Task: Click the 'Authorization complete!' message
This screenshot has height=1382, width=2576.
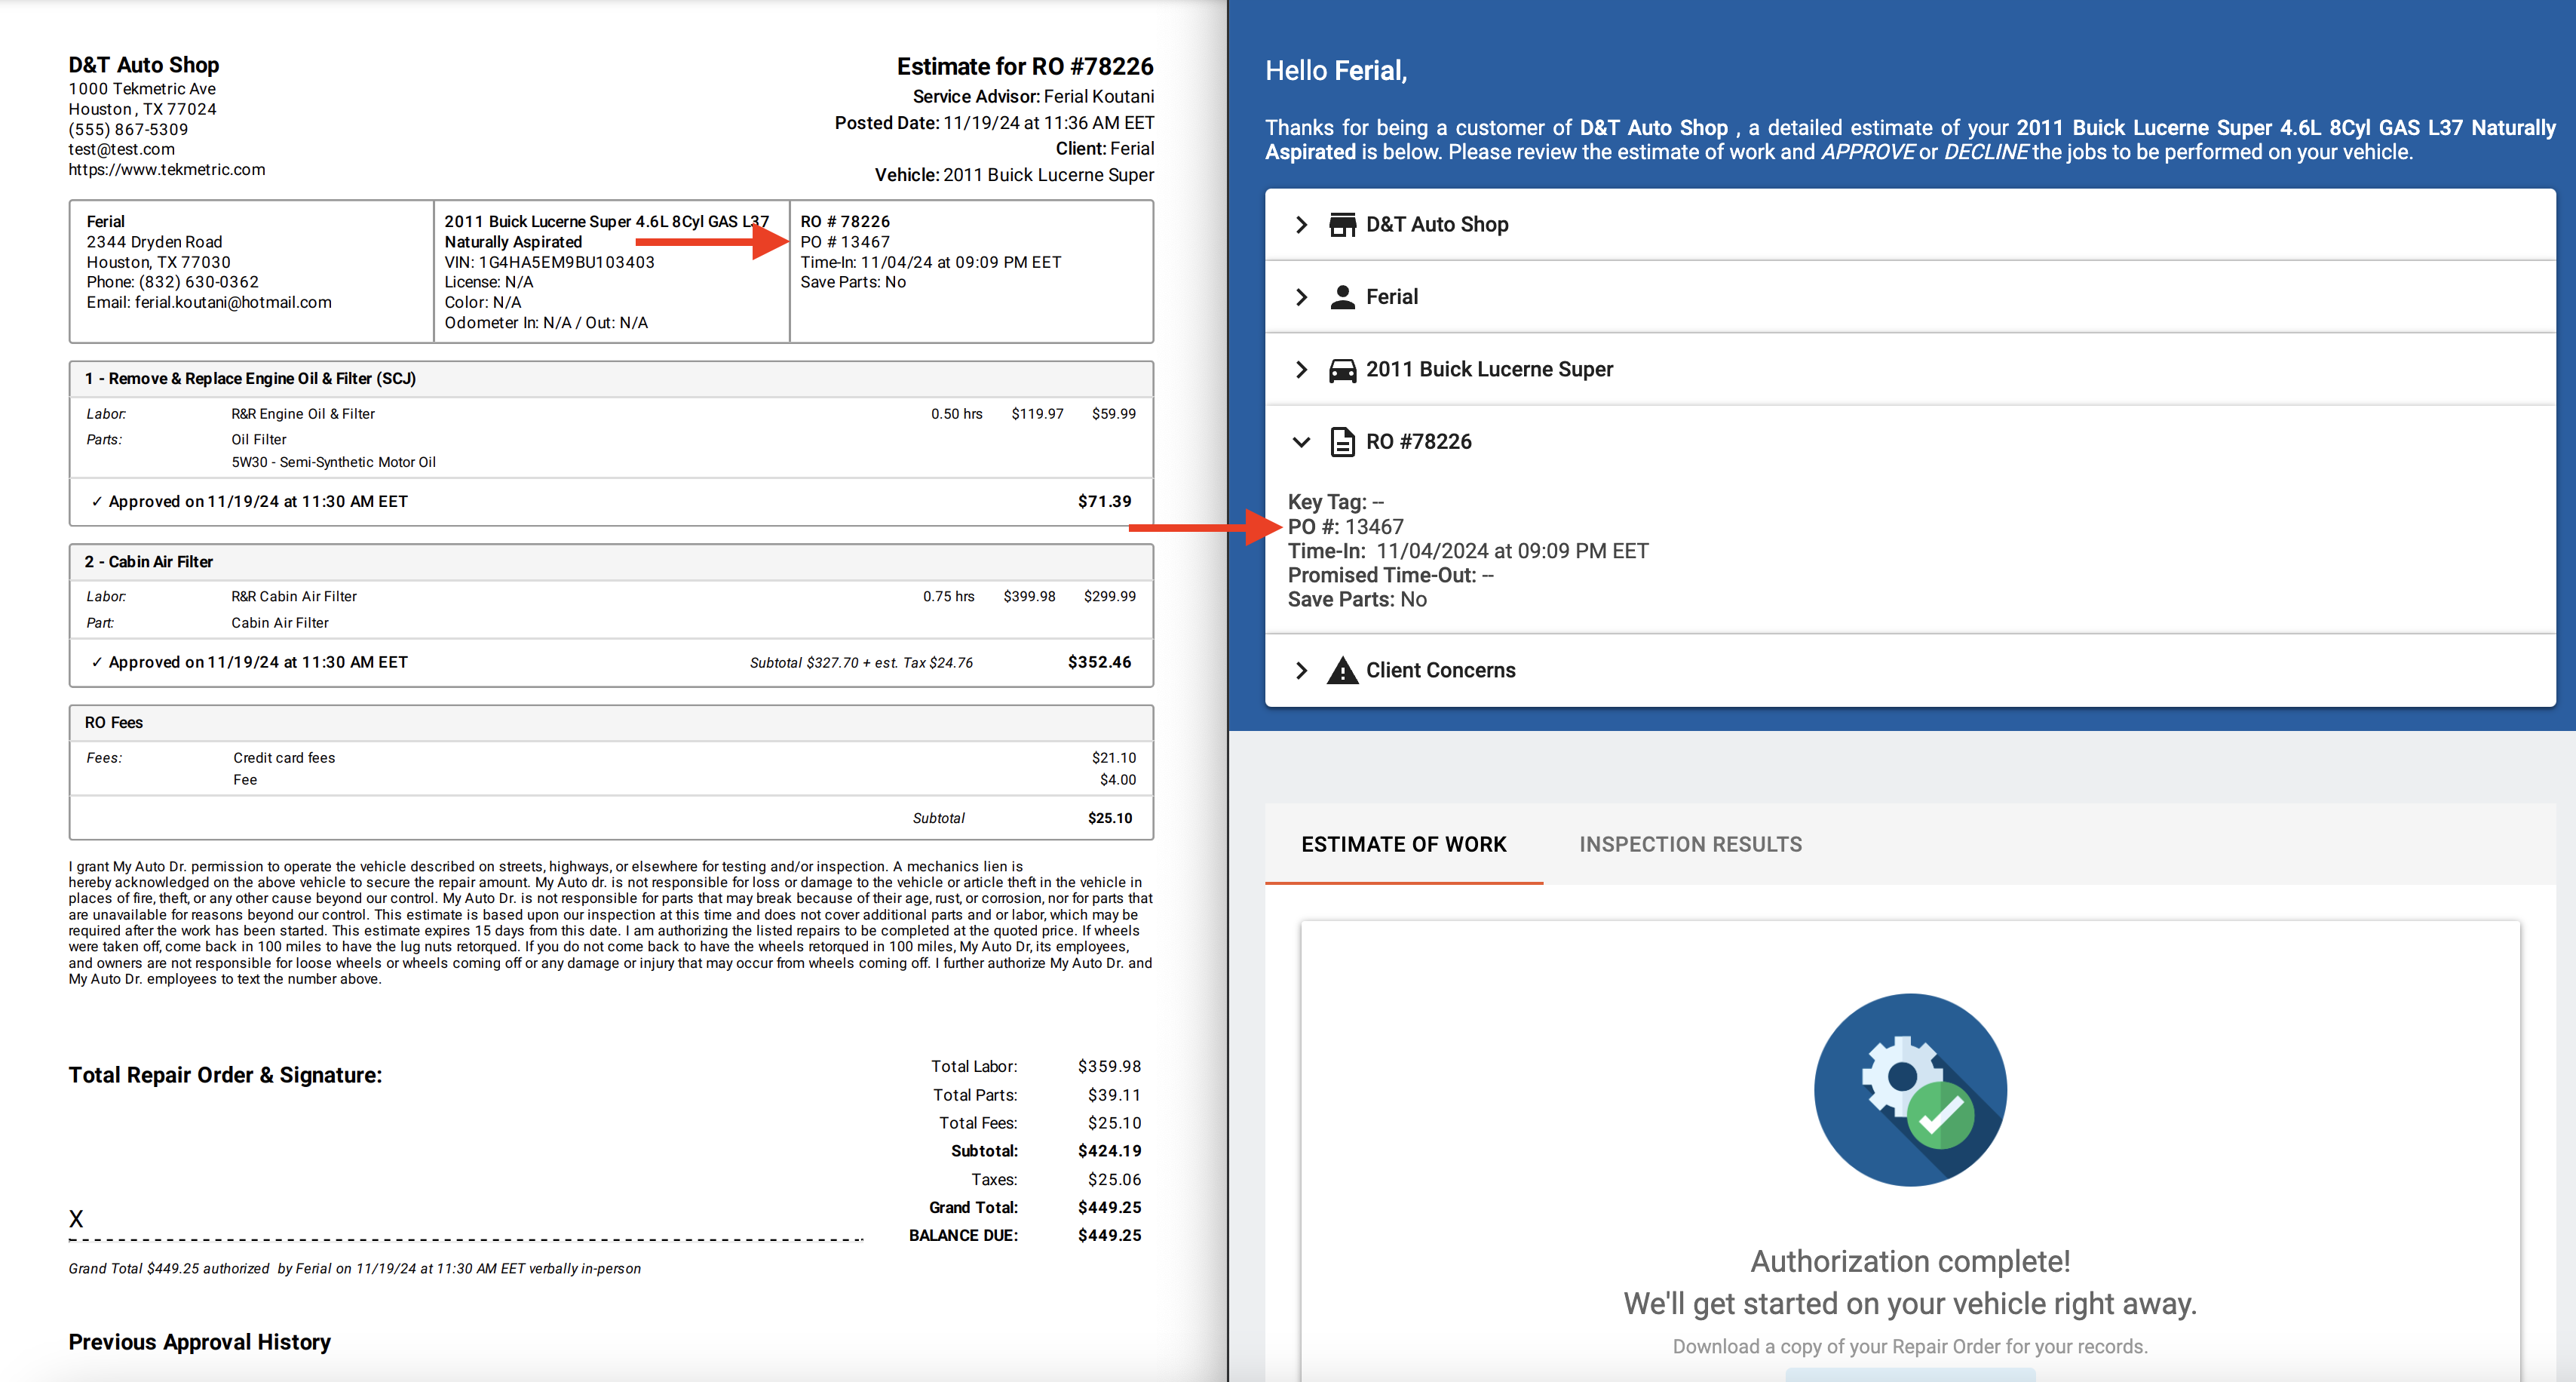Action: click(1910, 1262)
